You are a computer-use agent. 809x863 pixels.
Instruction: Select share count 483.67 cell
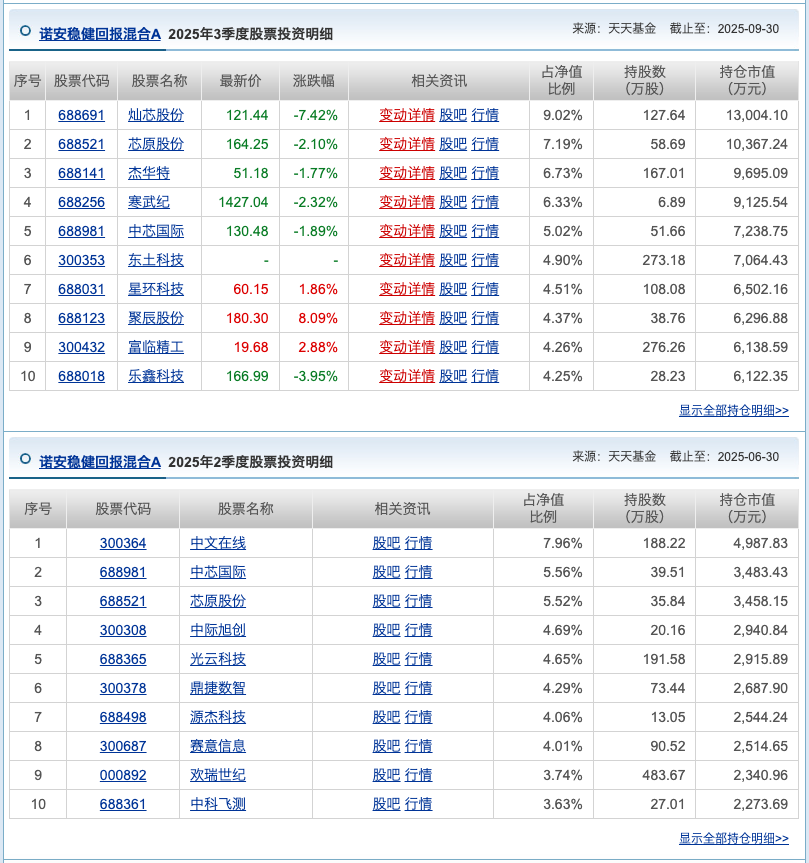click(x=644, y=775)
